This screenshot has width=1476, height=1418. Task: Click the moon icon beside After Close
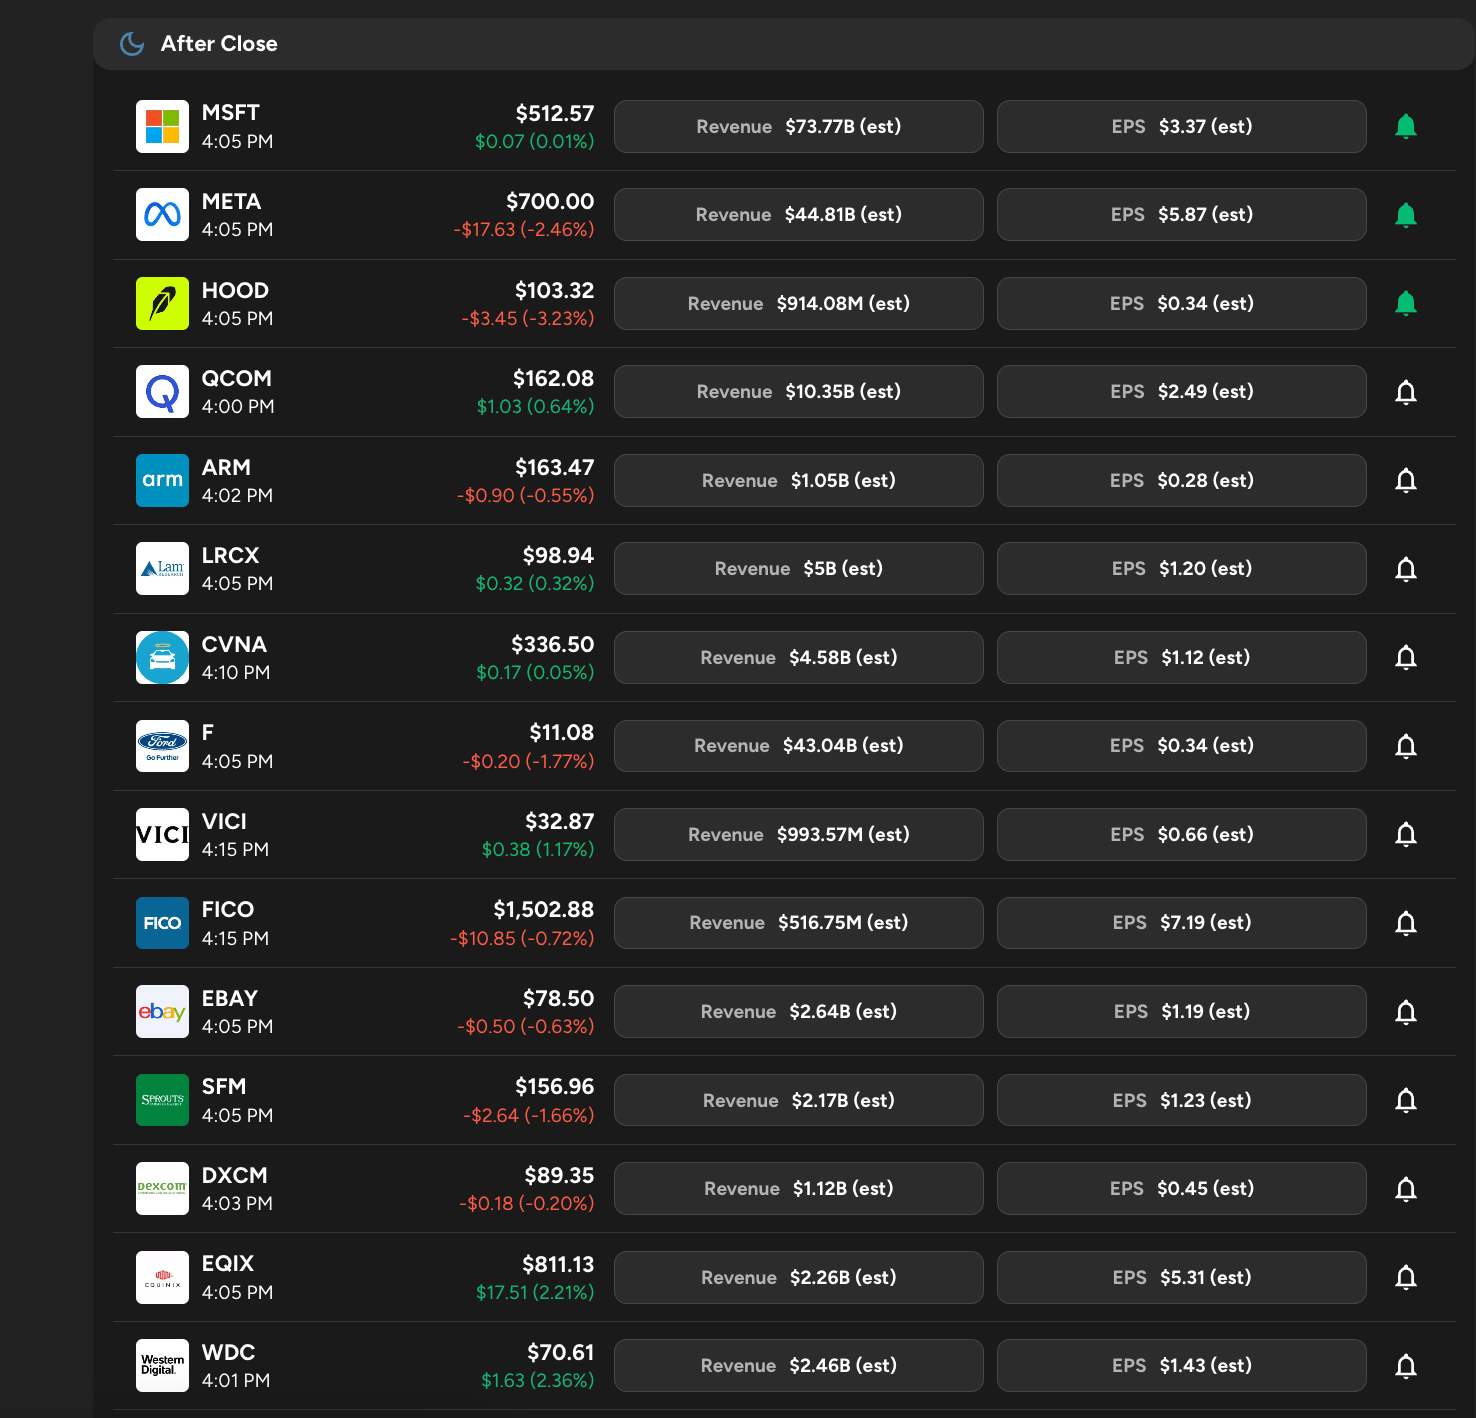click(132, 44)
